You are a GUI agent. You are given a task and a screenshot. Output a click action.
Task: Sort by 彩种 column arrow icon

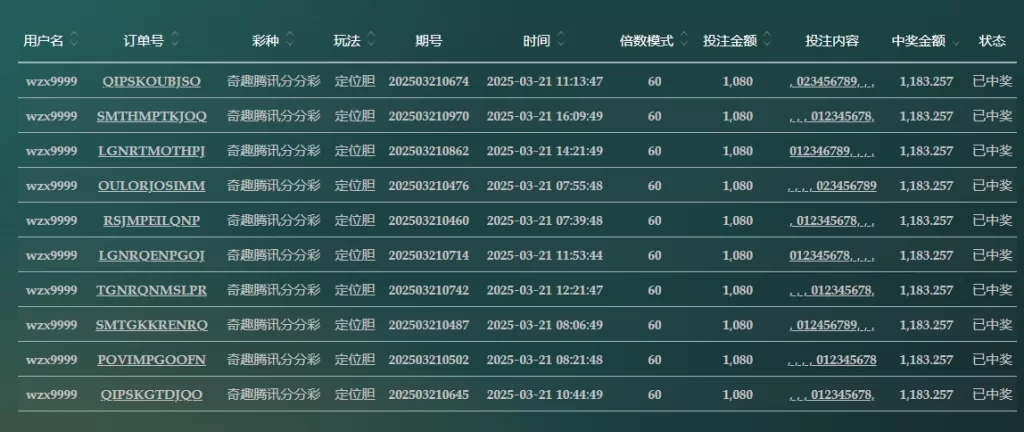[x=290, y=40]
